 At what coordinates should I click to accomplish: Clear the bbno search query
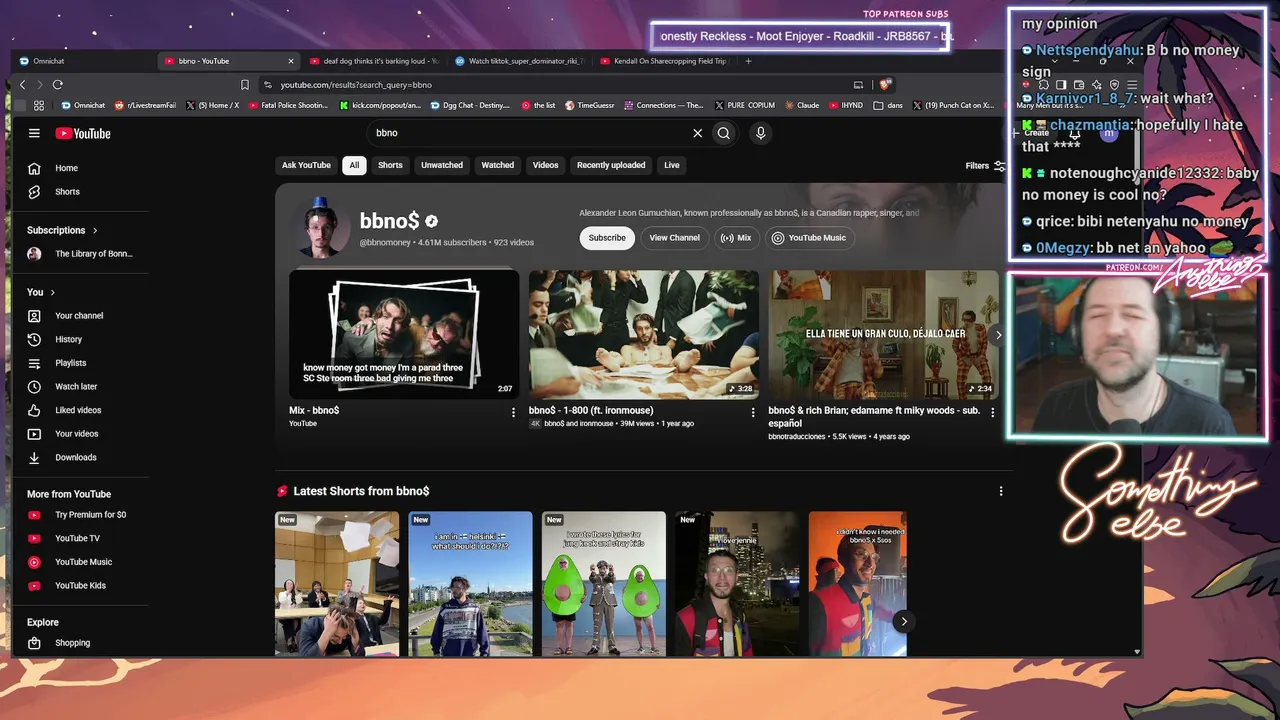pos(698,133)
